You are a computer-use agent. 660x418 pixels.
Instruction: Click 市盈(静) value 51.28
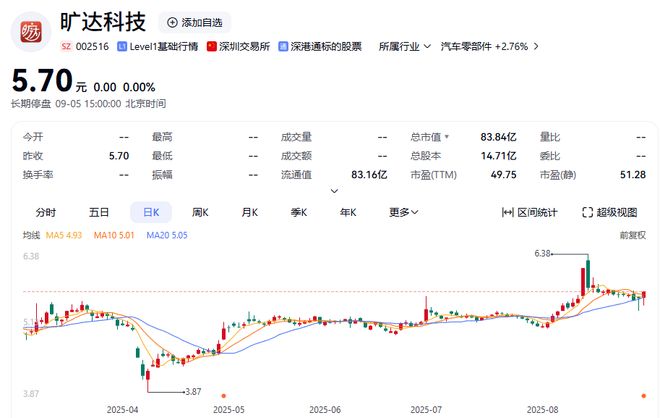[x=633, y=174]
